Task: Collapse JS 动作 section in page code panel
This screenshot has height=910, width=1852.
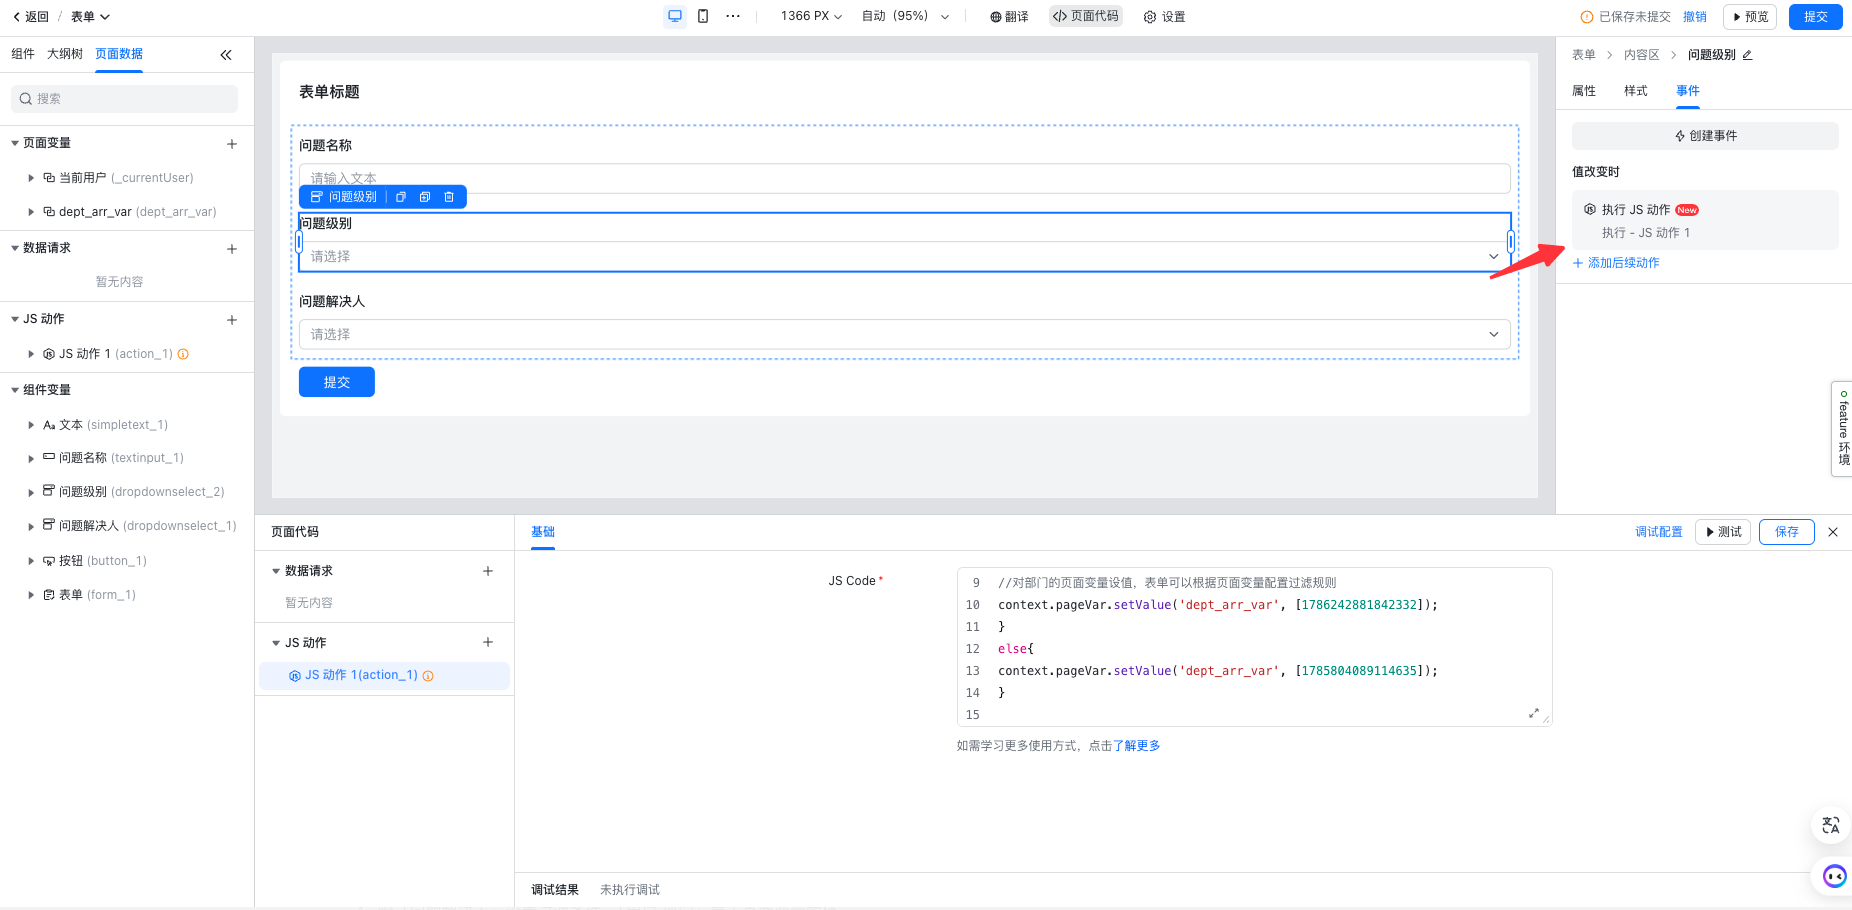Action: point(276,643)
